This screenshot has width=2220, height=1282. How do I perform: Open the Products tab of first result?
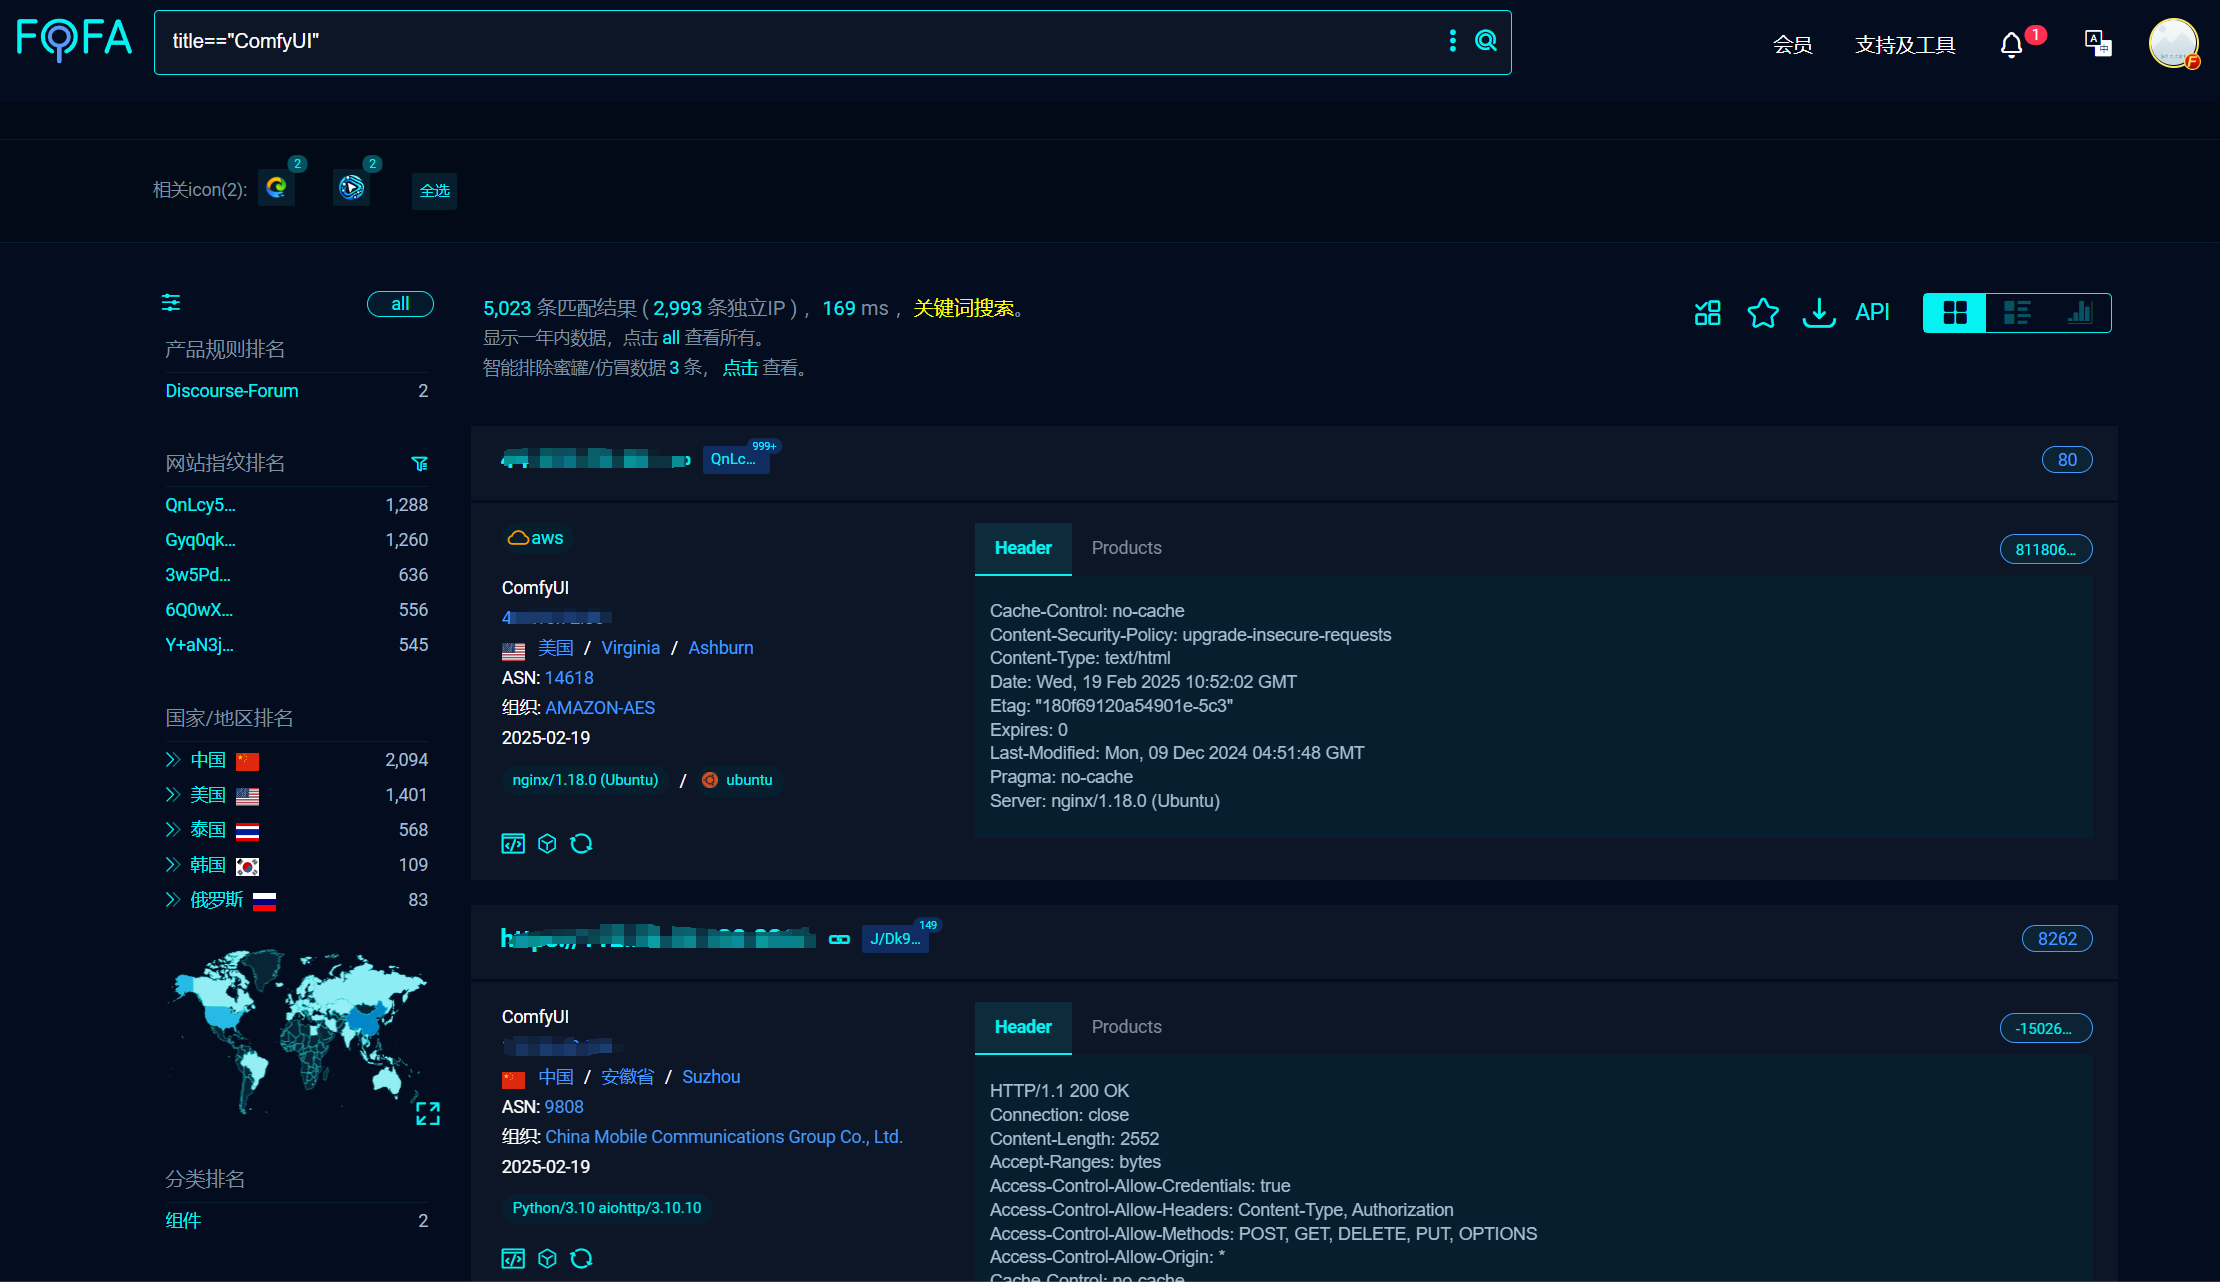coord(1126,548)
